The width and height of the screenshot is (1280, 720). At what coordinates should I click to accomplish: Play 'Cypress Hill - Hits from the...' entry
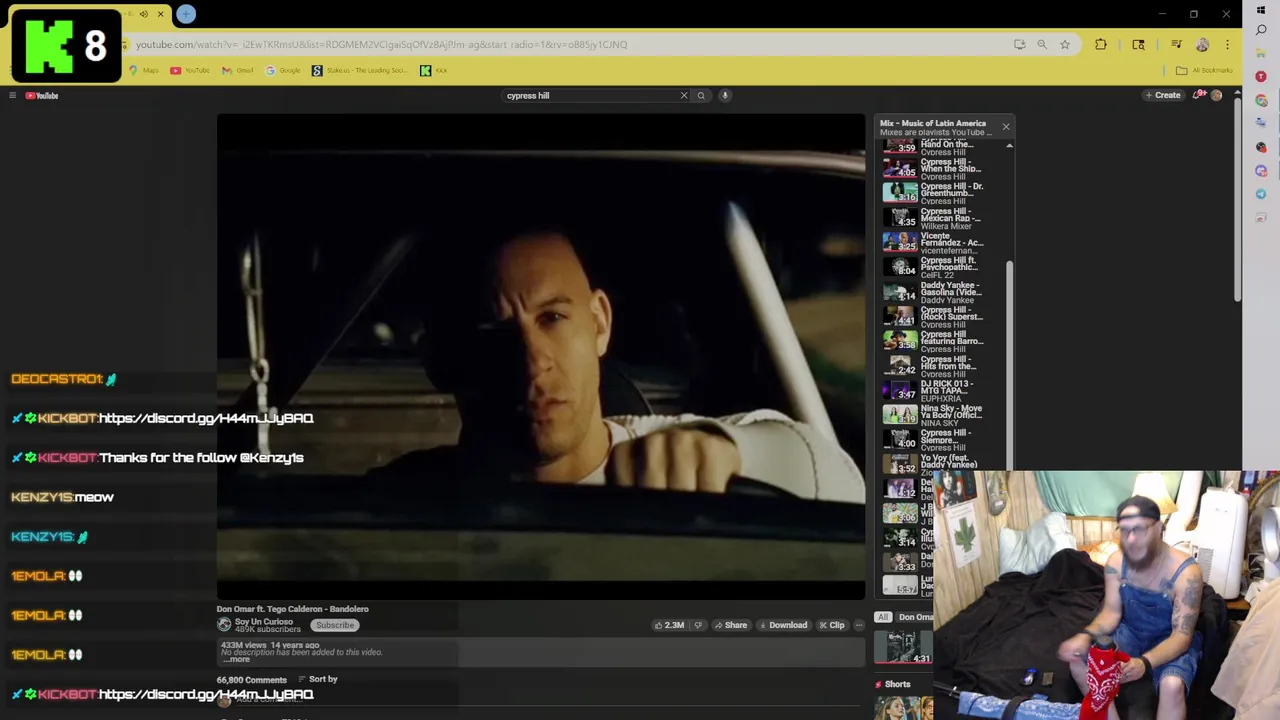click(x=940, y=365)
